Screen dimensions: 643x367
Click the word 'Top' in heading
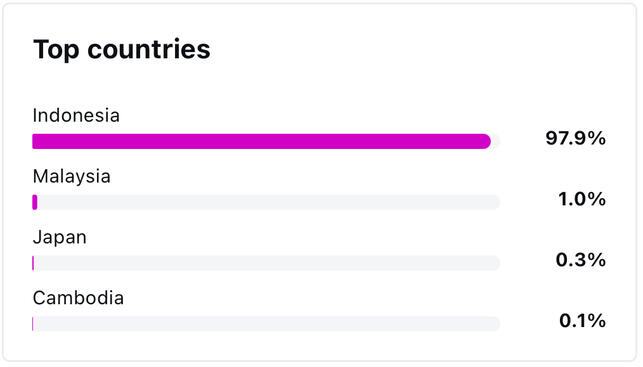click(x=56, y=50)
